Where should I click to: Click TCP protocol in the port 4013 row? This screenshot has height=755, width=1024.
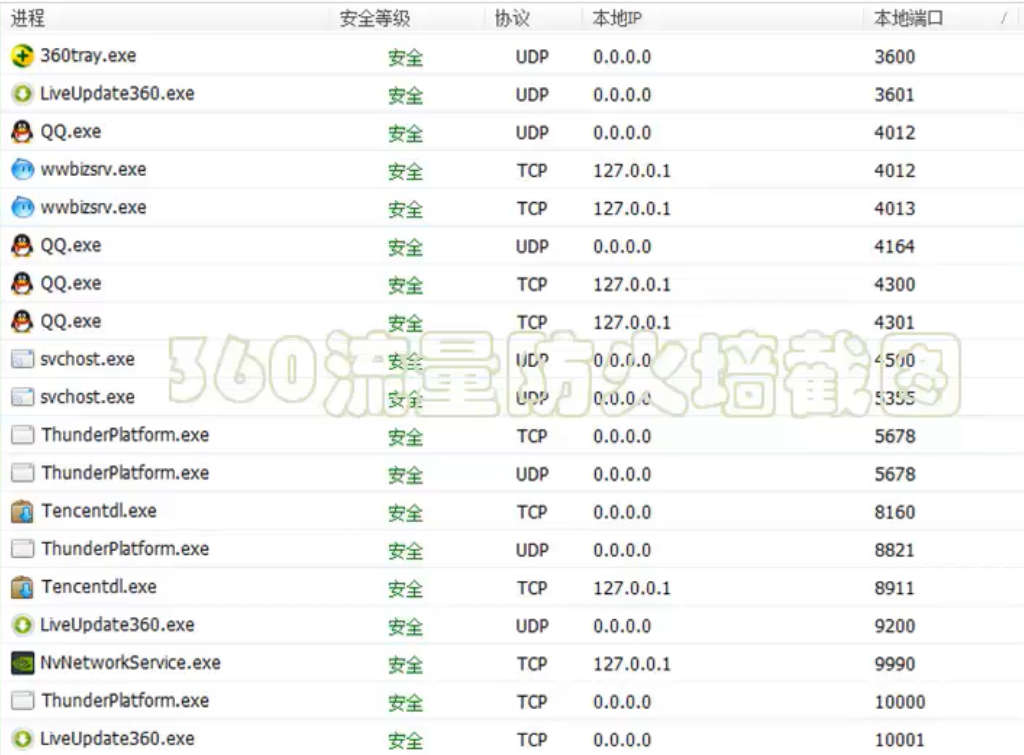(532, 208)
